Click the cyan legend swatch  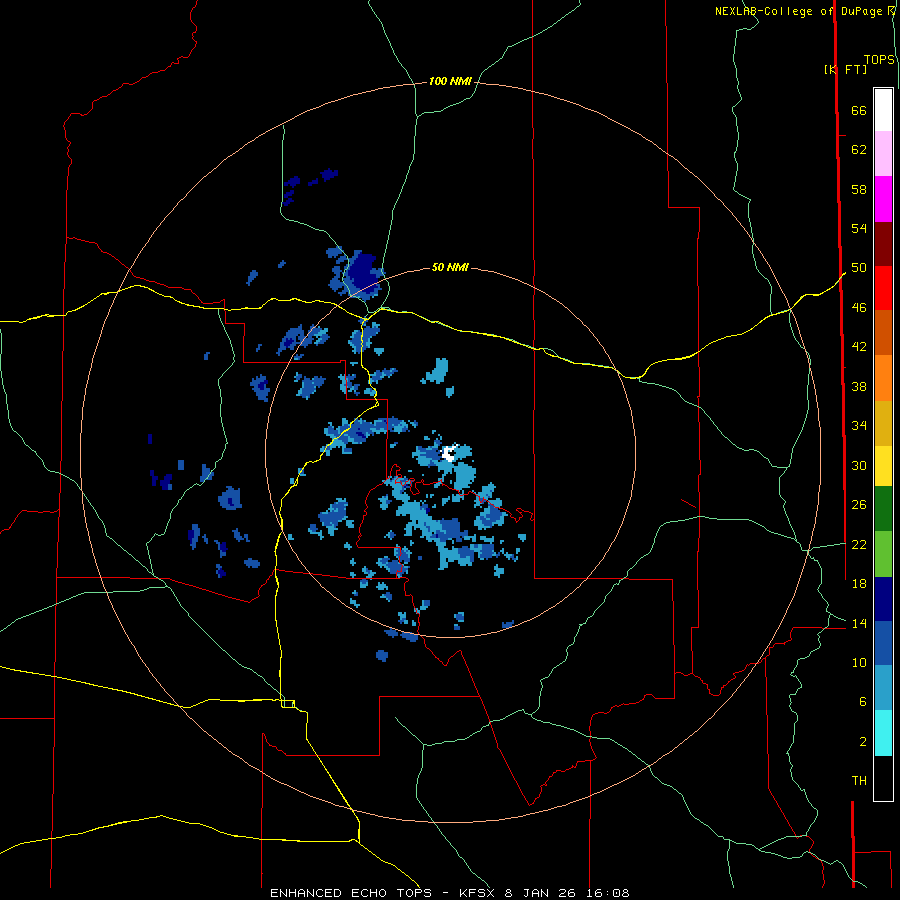click(883, 733)
